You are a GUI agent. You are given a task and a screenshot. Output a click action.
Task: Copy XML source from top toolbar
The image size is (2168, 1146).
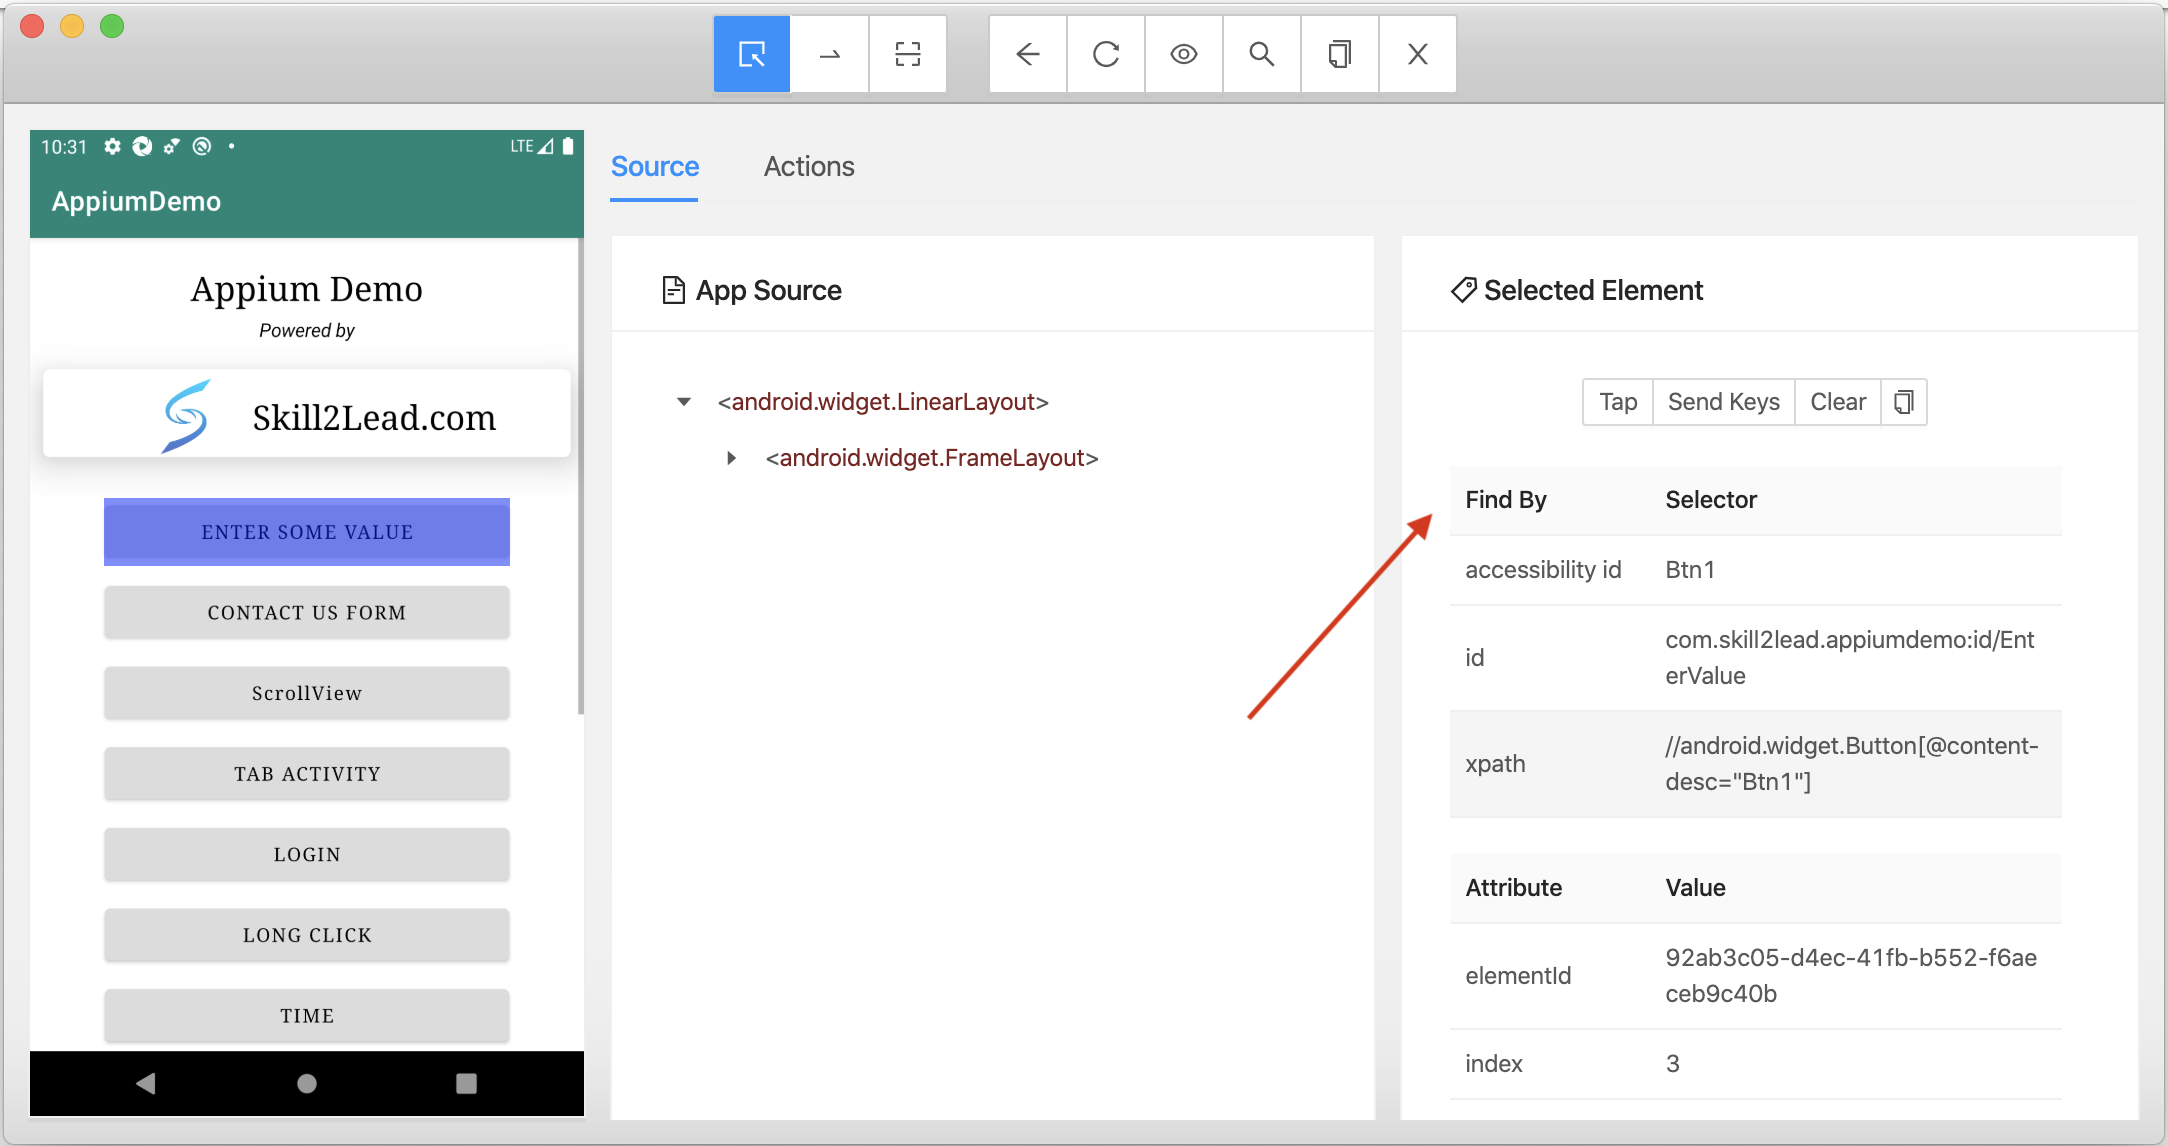[x=1339, y=54]
